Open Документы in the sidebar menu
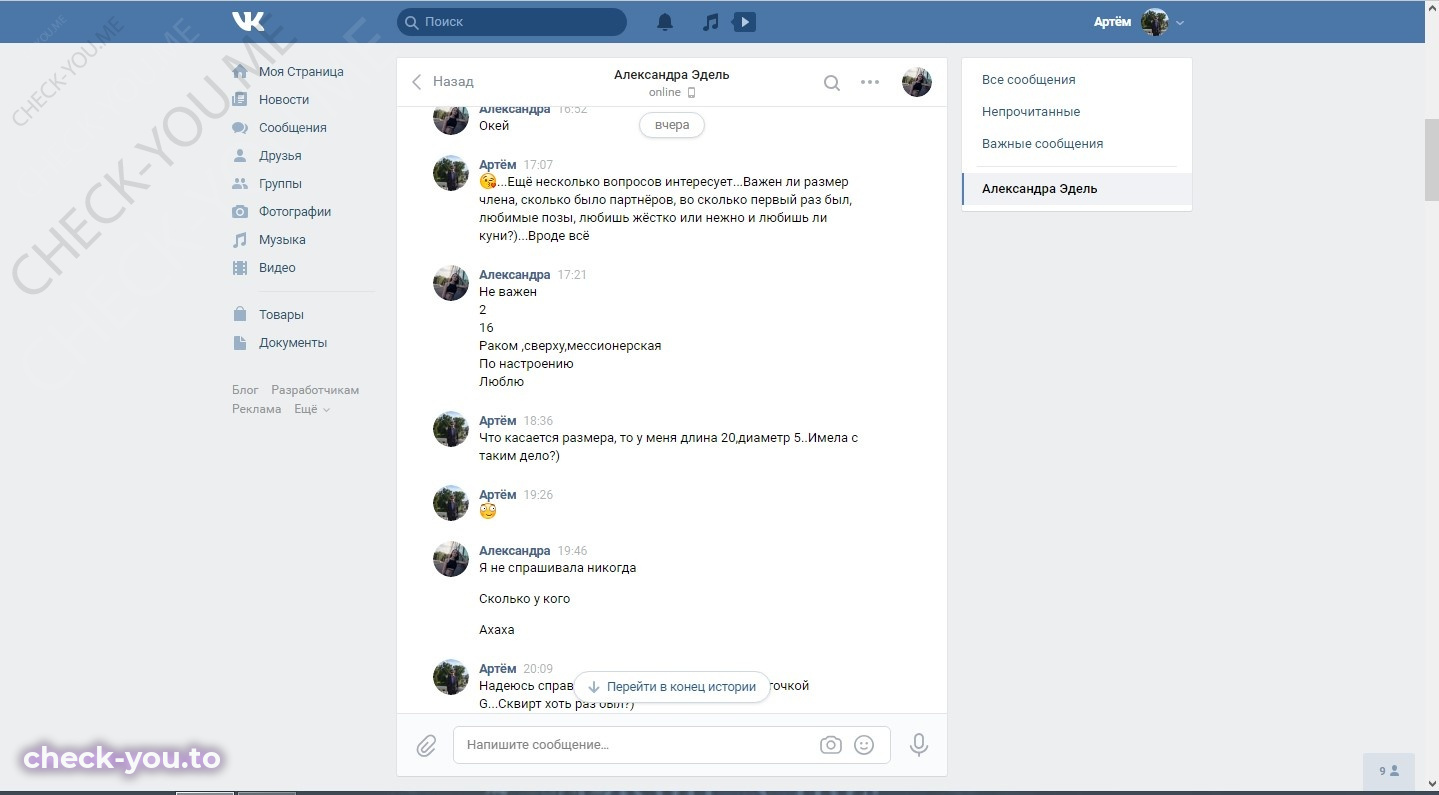This screenshot has height=795, width=1439. point(293,343)
